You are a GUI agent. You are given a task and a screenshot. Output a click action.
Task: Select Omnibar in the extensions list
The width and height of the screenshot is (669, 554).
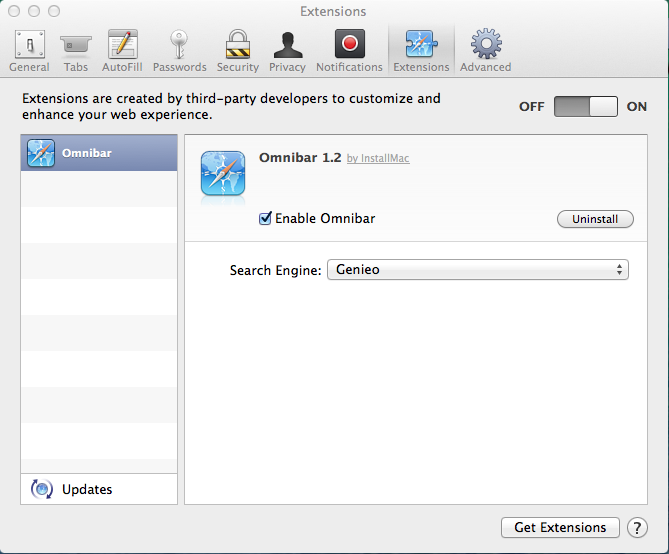tap(99, 153)
